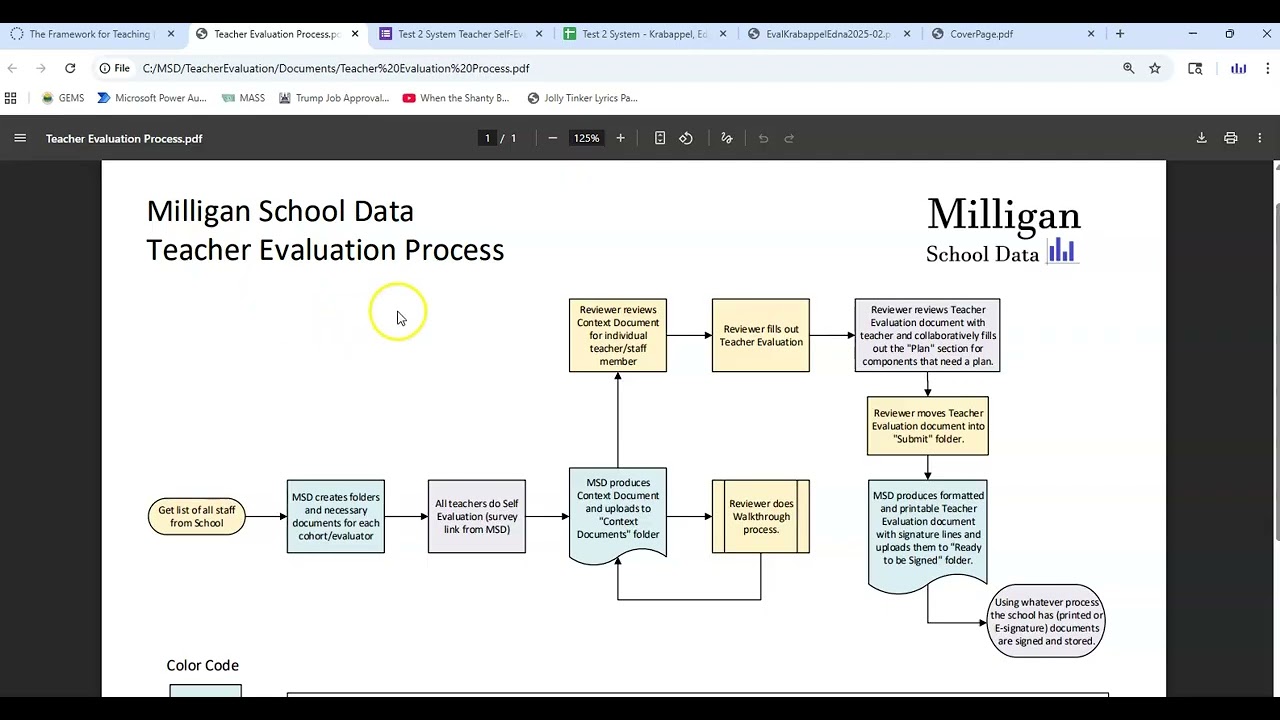Open the When the Shanty B... bookmark
The width and height of the screenshot is (1280, 720).
pos(456,98)
